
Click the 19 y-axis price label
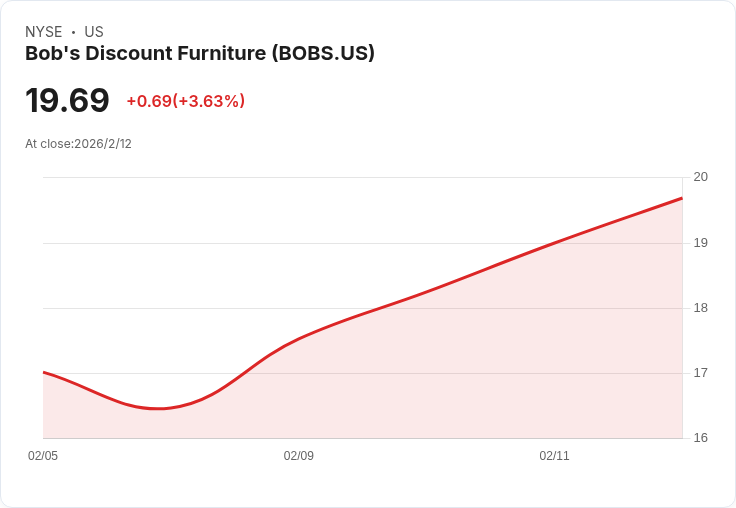pos(700,243)
